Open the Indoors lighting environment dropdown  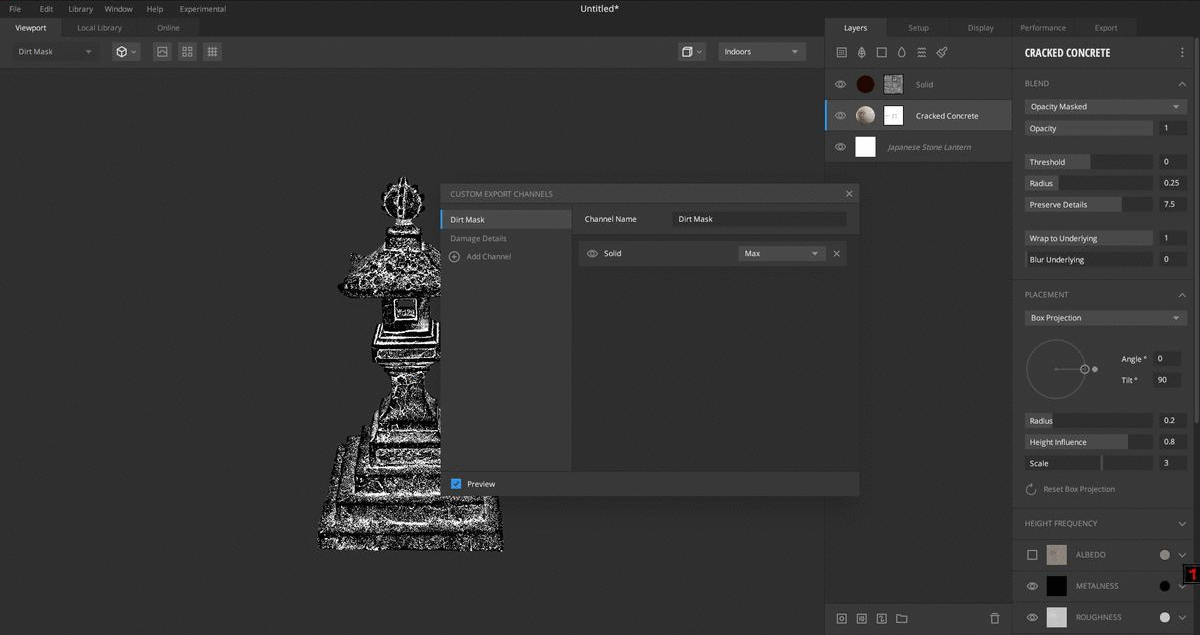coord(762,51)
